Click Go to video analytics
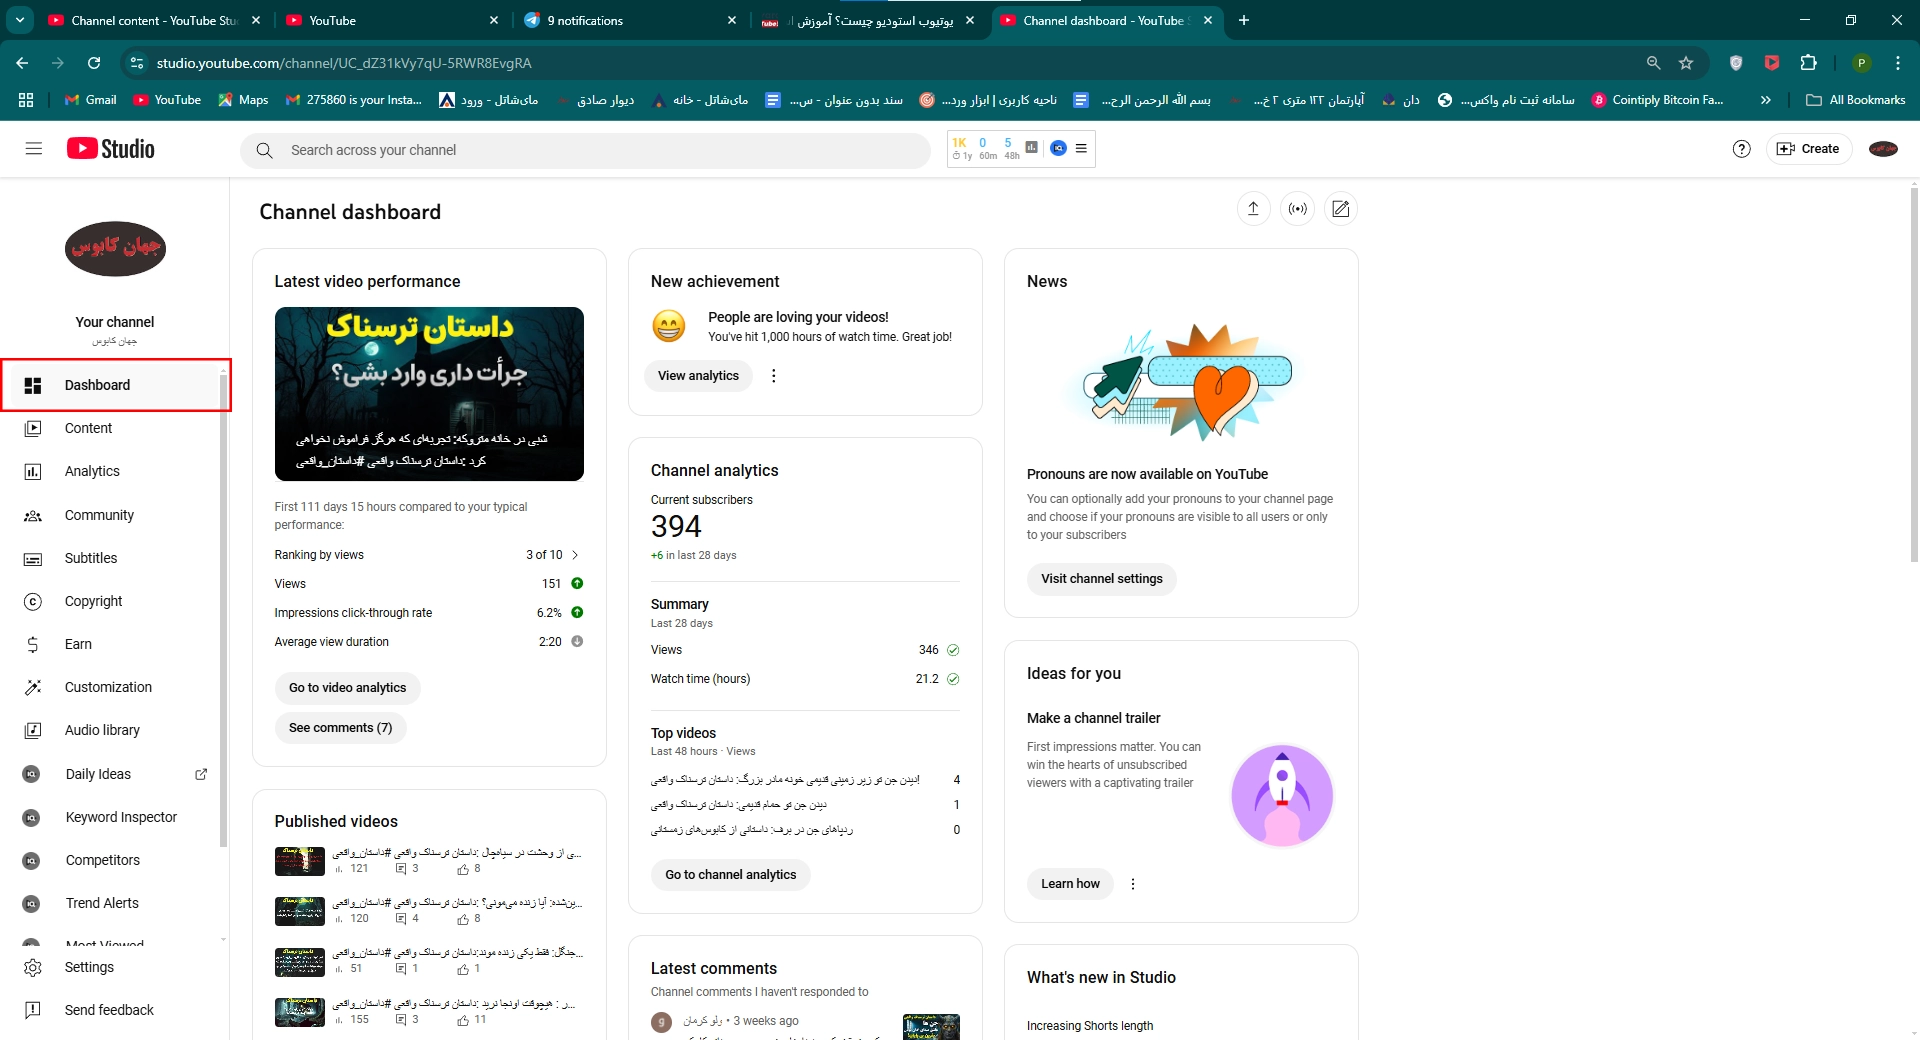The image size is (1920, 1040). click(x=347, y=688)
